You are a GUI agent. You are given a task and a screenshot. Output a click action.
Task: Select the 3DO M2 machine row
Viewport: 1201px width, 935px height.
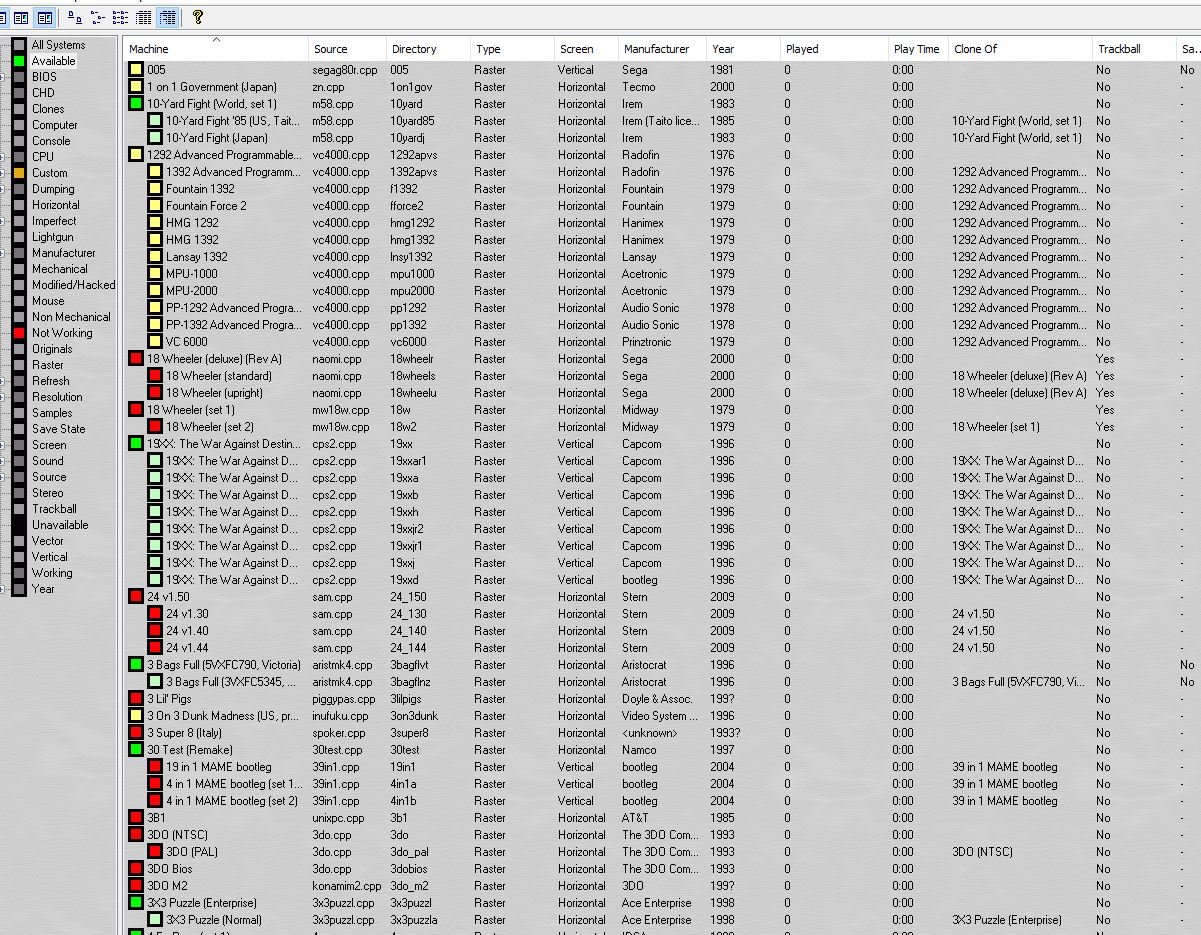(x=660, y=886)
